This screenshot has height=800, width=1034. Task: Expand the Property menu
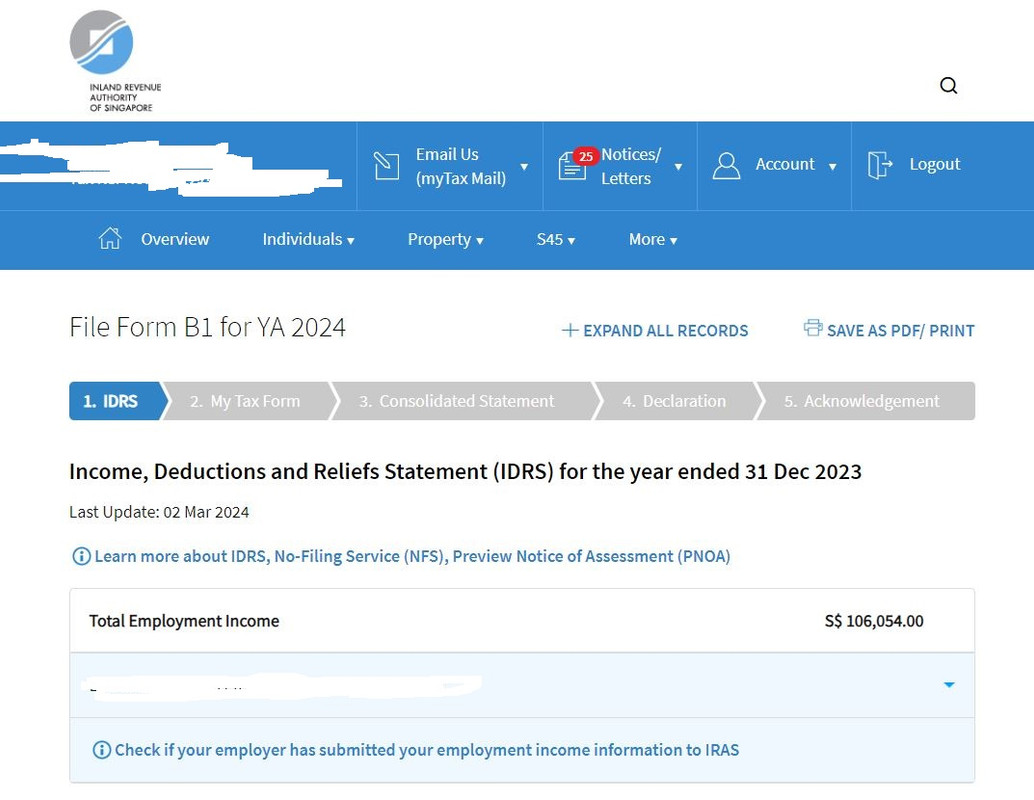[446, 239]
